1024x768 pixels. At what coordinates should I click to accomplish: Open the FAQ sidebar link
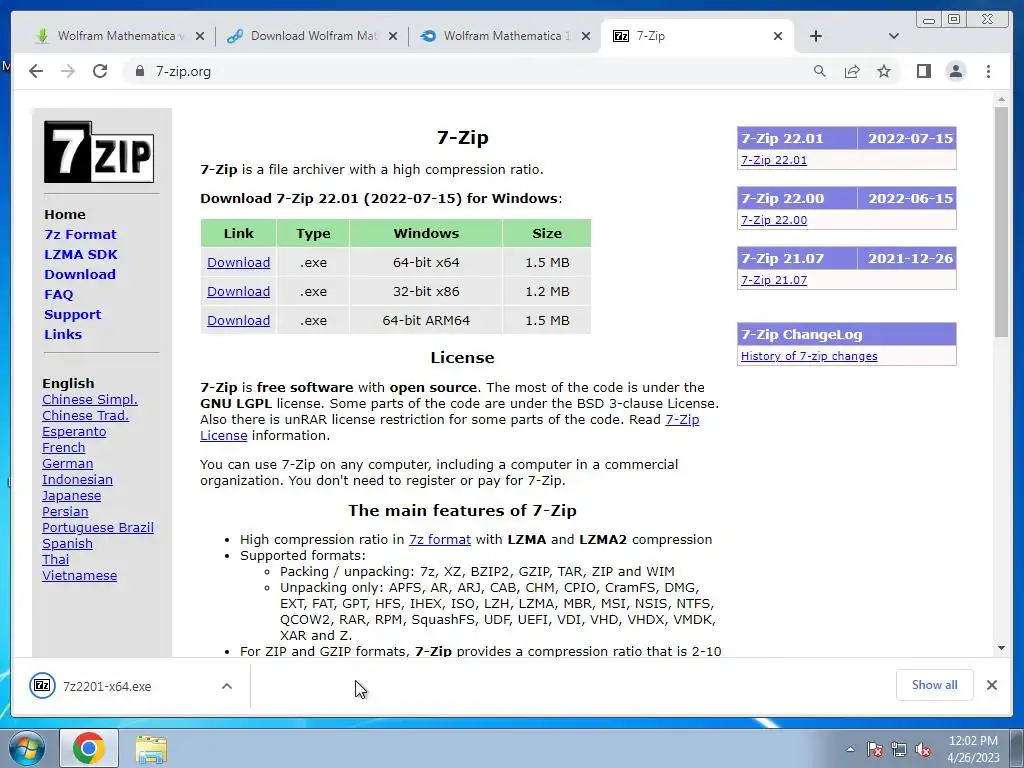point(59,295)
